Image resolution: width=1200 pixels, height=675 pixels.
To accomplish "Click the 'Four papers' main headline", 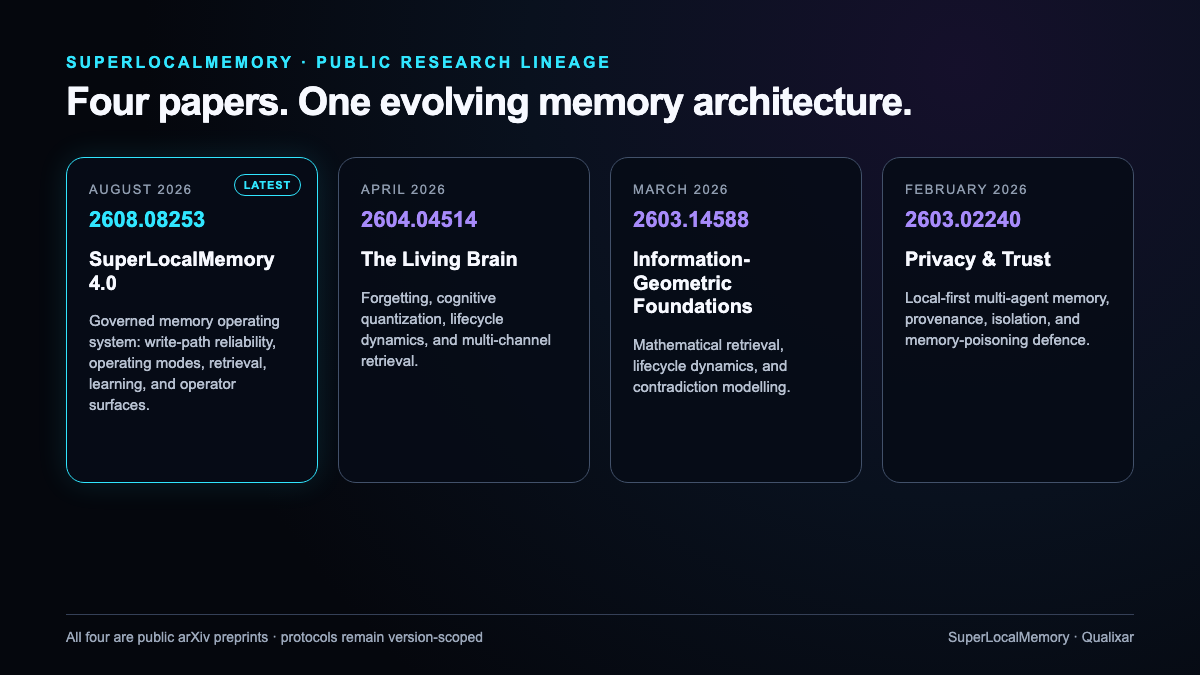I will (x=489, y=103).
